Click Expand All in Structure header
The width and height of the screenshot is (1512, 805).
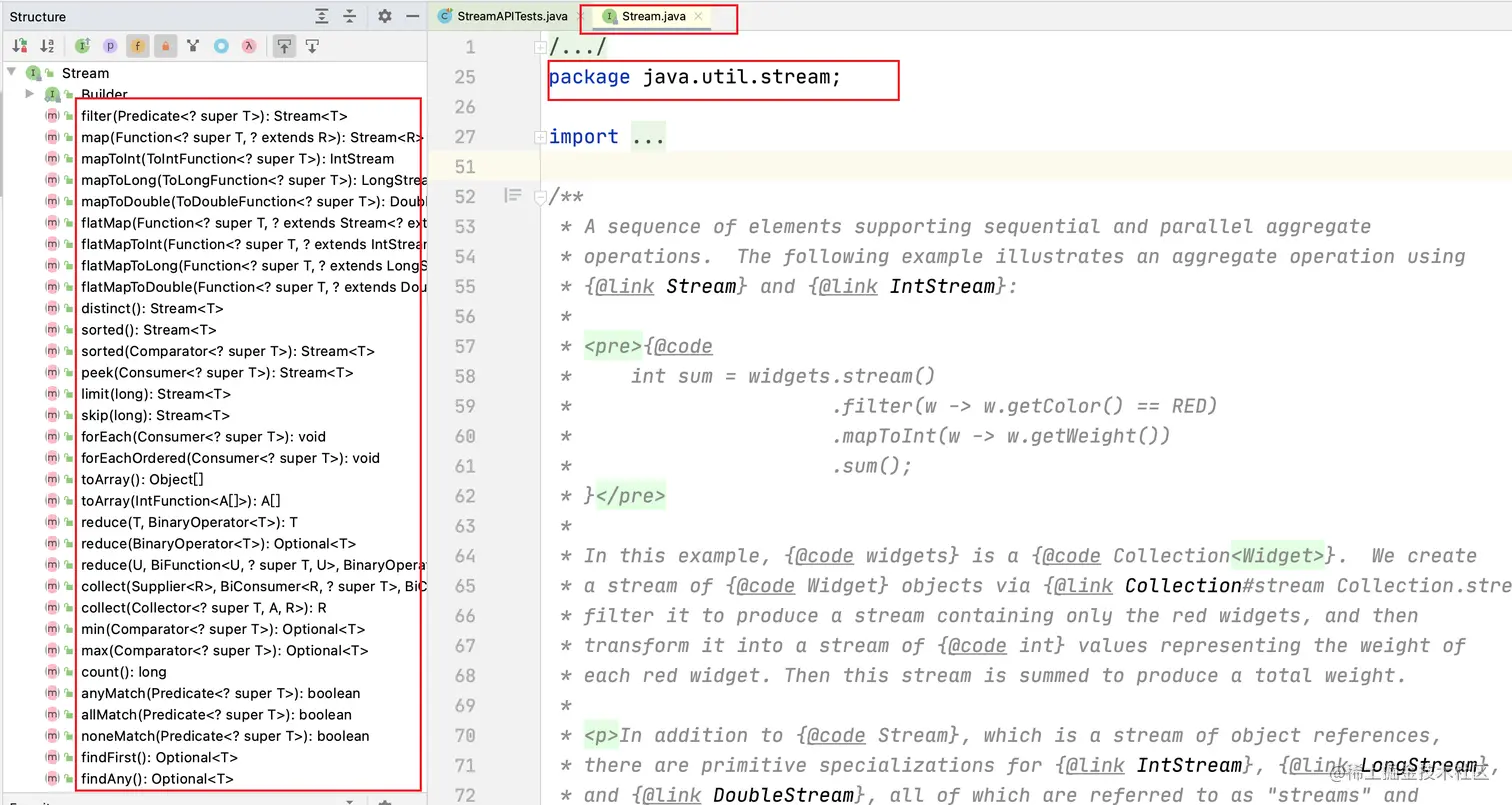coord(321,16)
